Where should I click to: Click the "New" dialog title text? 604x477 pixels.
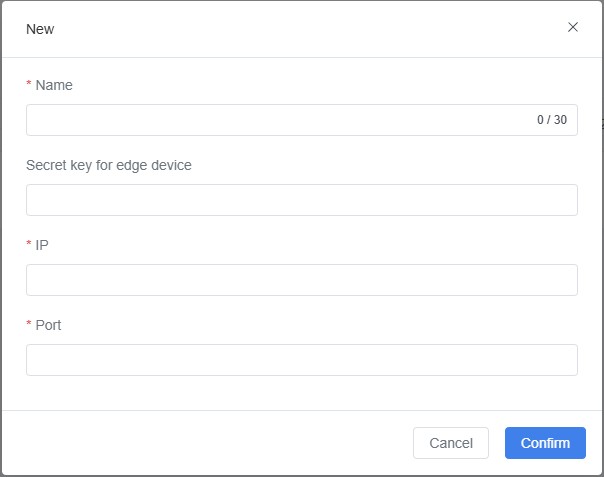[40, 29]
